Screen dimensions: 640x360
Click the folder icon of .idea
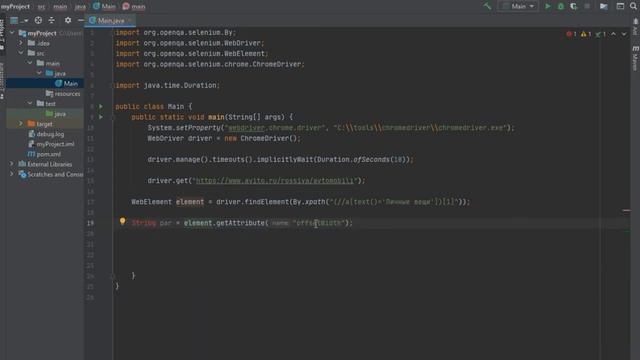(x=31, y=43)
